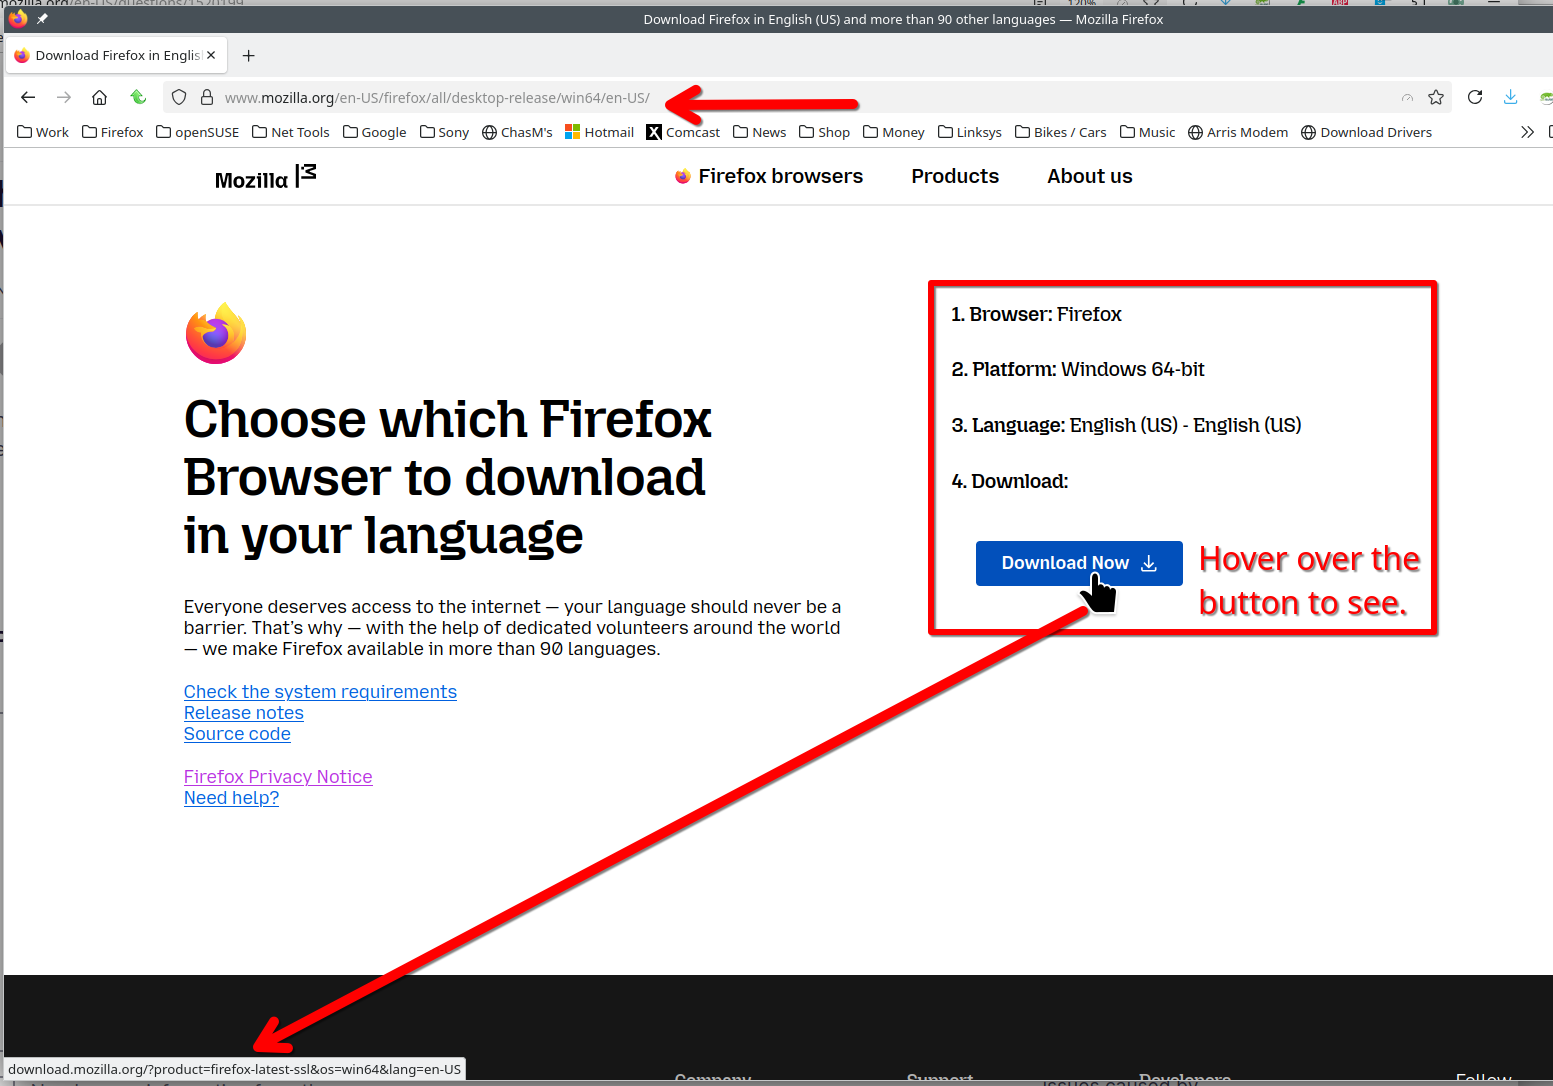The height and width of the screenshot is (1086, 1553).
Task: Open the Firefox bookmarks folder
Action: click(112, 132)
